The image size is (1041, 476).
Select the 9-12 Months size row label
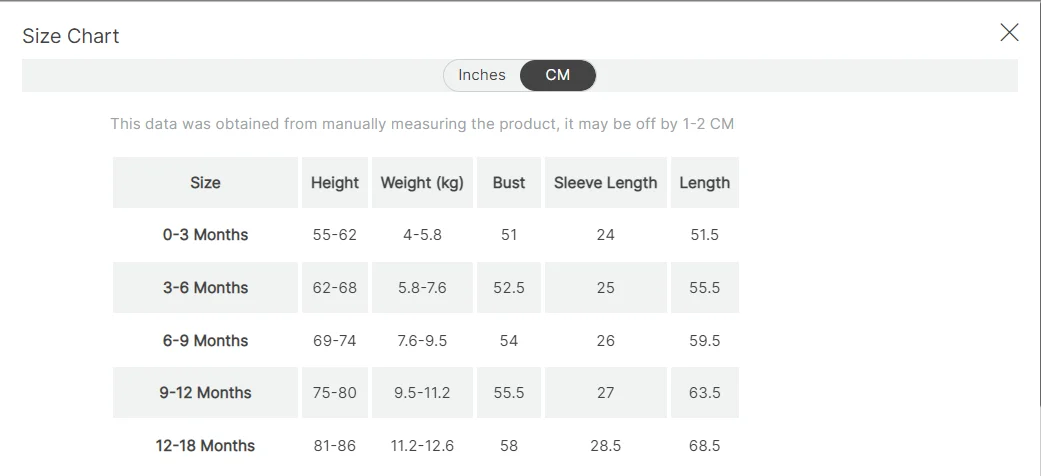pos(205,393)
